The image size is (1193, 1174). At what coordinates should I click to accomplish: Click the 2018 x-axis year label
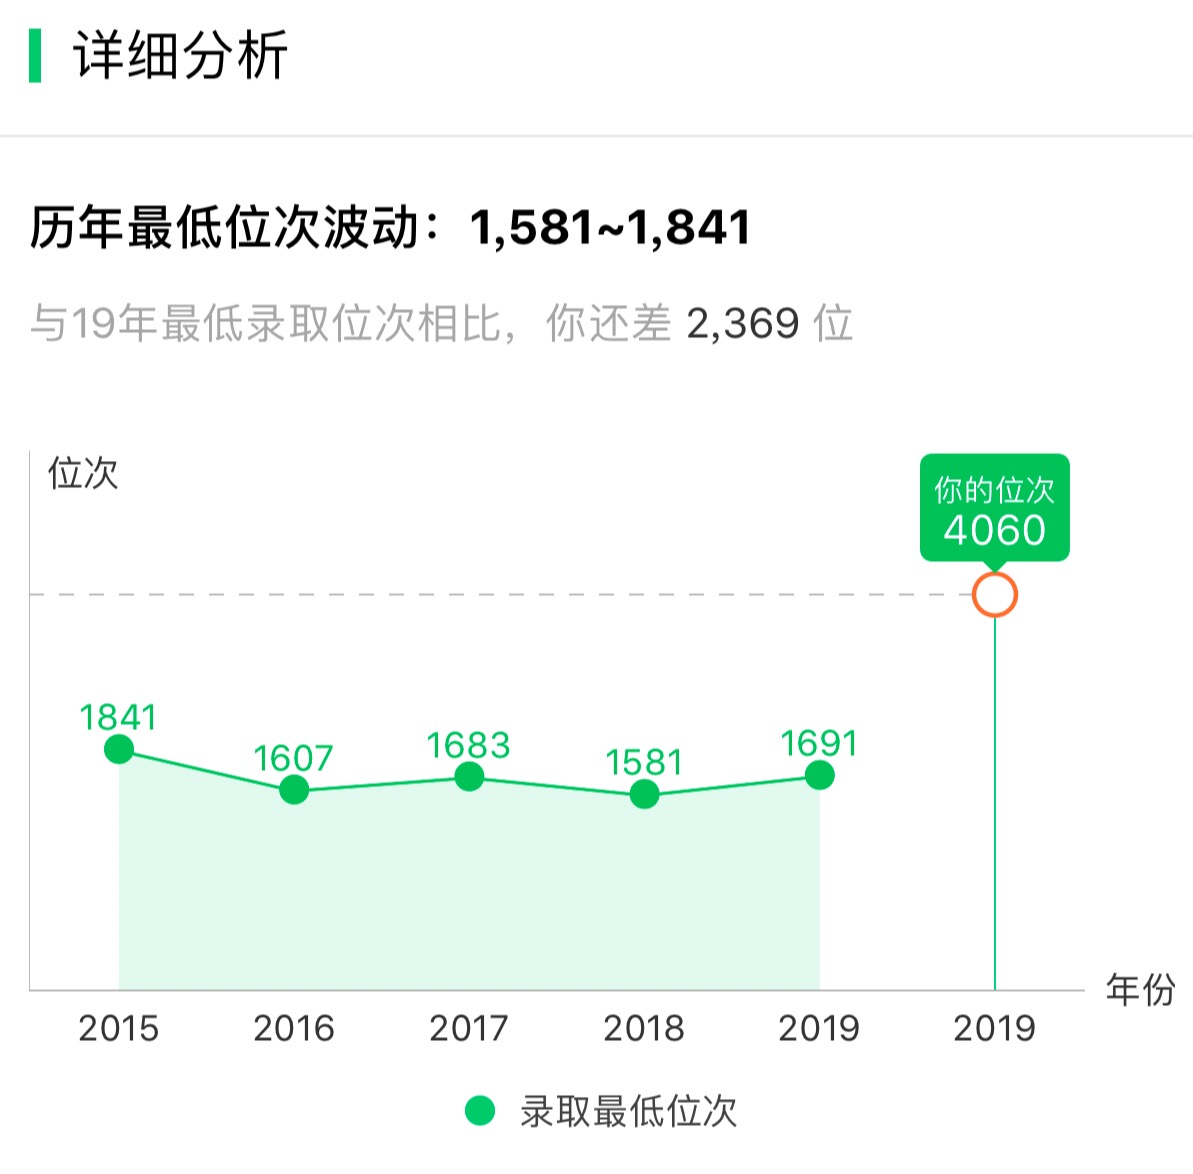coord(644,1029)
